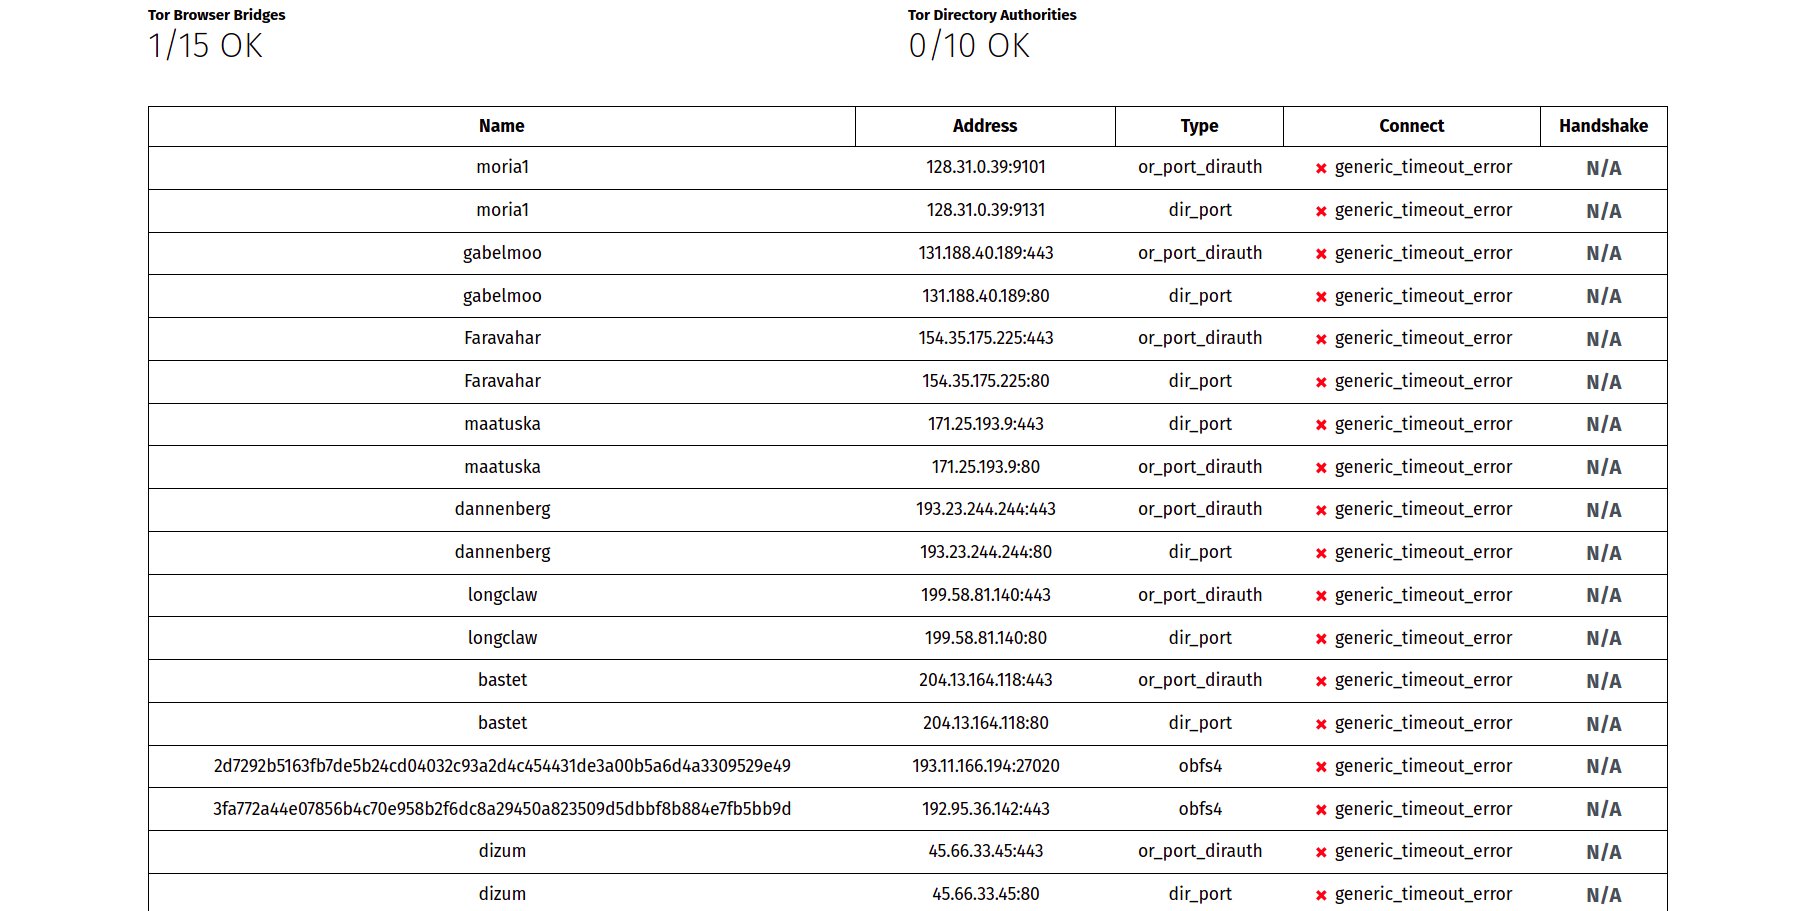Click the red X for address 204.13.164.118:443
1813x911 pixels.
click(1321, 681)
